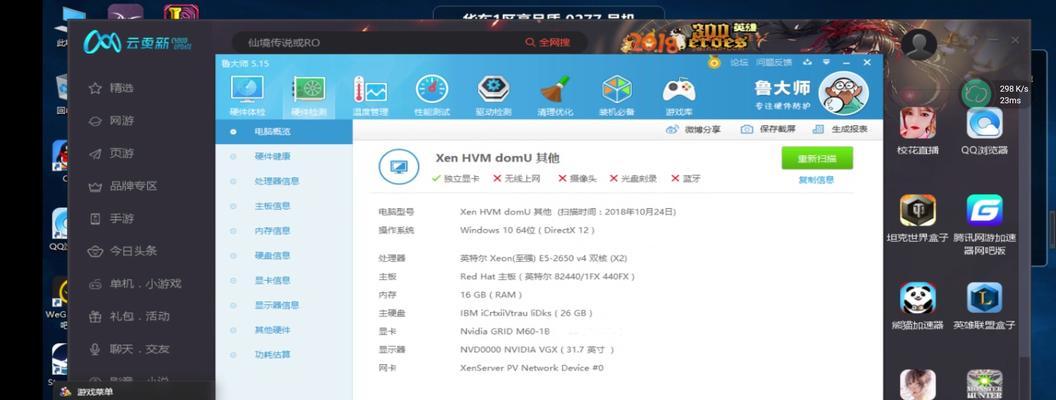The height and width of the screenshot is (400, 1056).
Task: Open the 论坛 forum link
Action: (x=739, y=63)
